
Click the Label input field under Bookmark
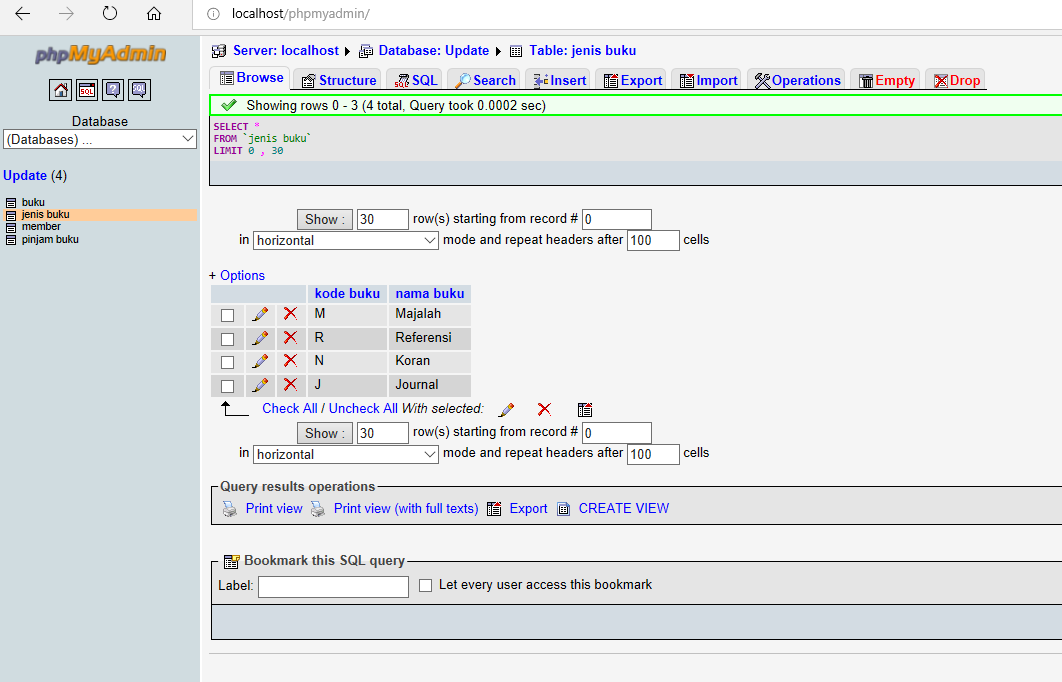(x=332, y=586)
